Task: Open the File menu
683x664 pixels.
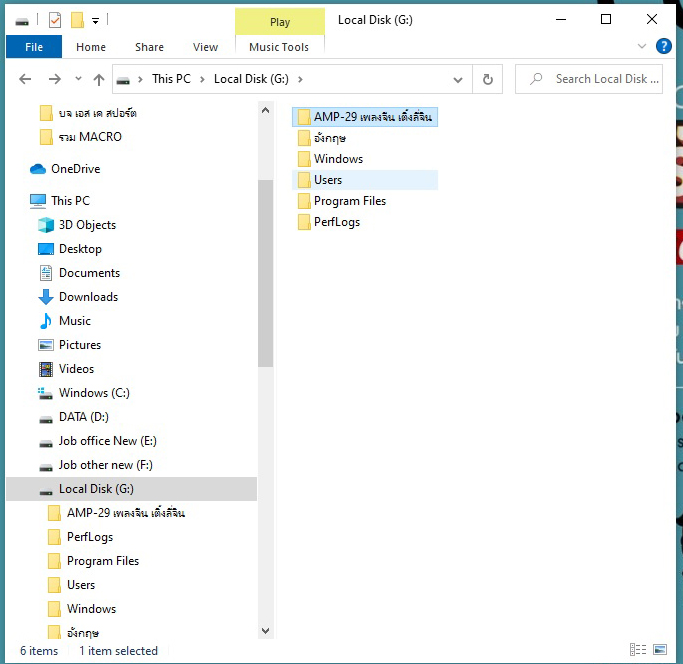Action: [33, 47]
